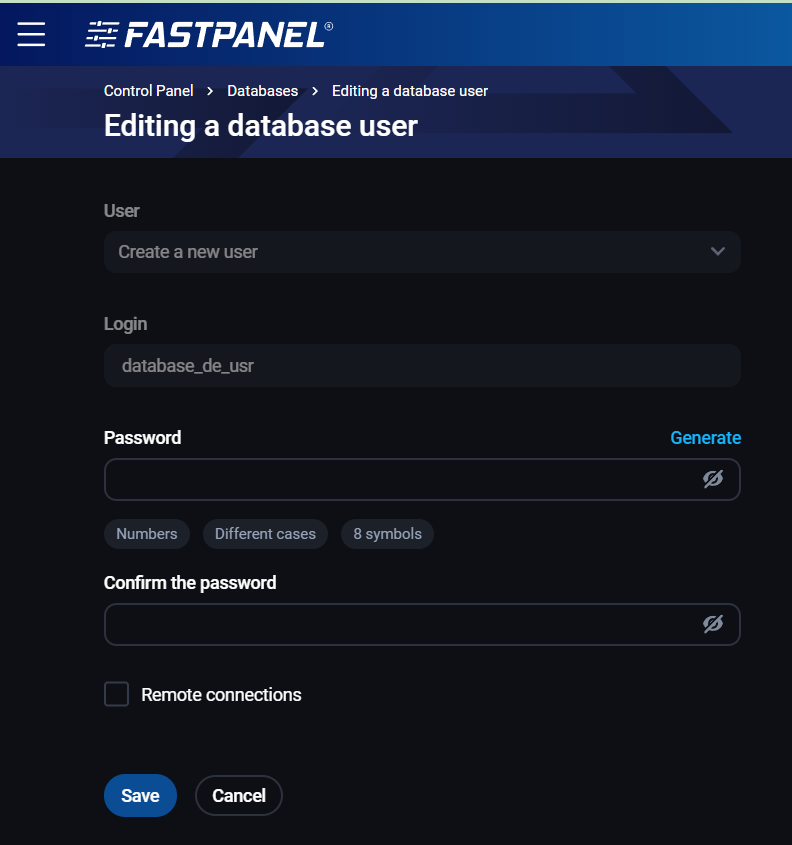792x845 pixels.
Task: Navigate to Databases breadcrumb
Action: (262, 91)
